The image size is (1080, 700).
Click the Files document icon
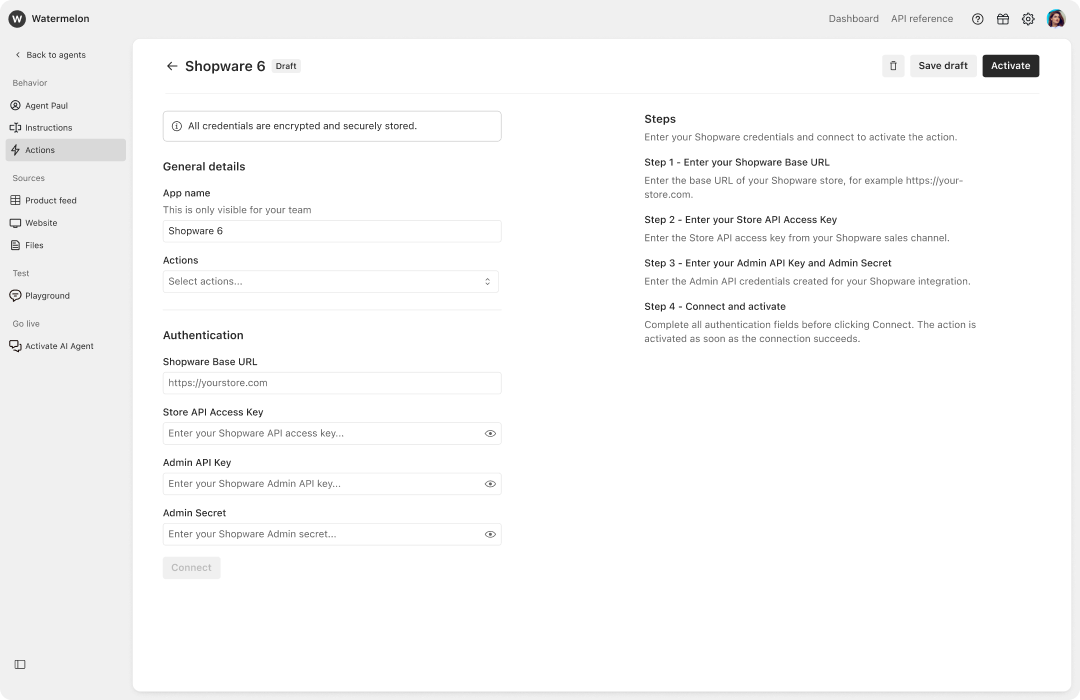tap(16, 245)
